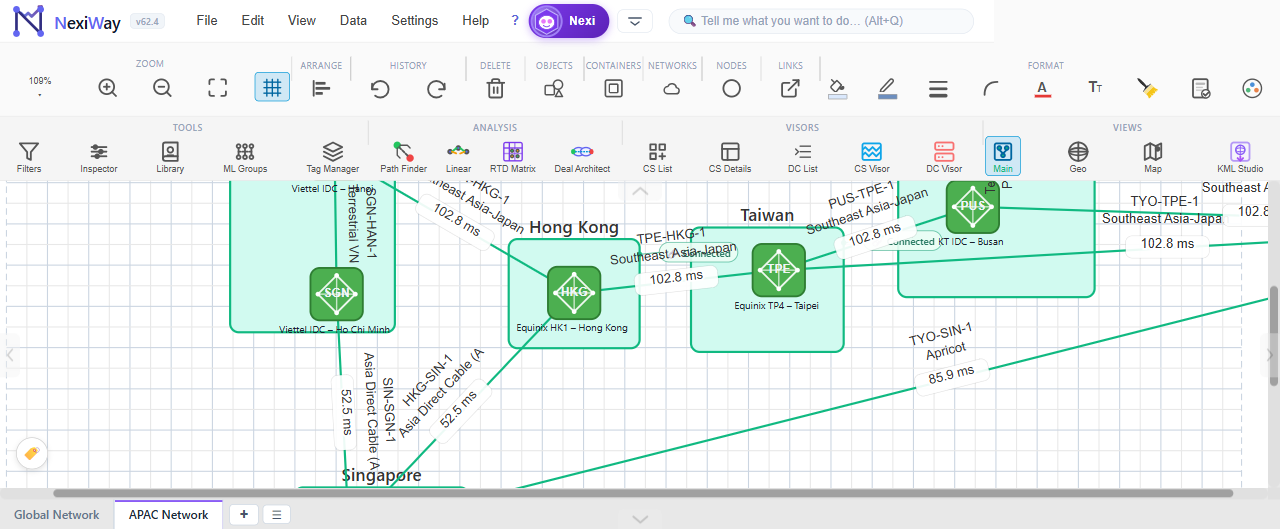This screenshot has width=1280, height=529.
Task: Select the APAC Network tab
Action: click(169, 515)
